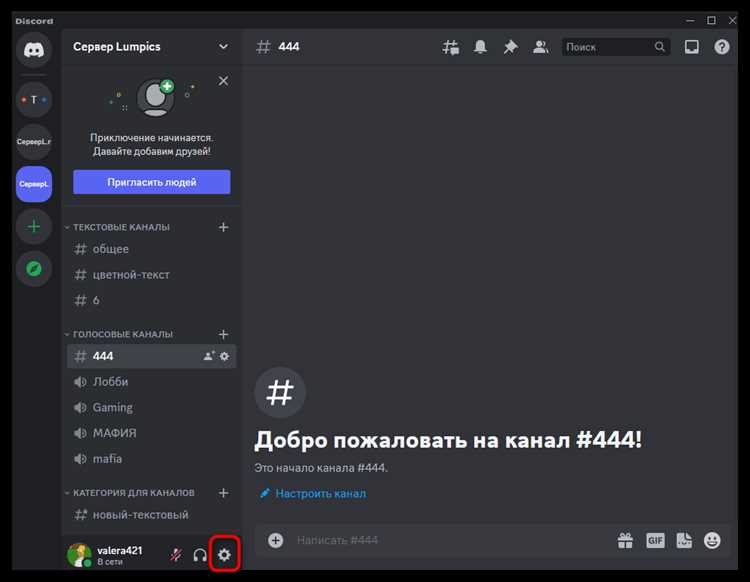Join the Gaming voice channel
Viewport: 750px width, 582px height.
click(x=152, y=407)
